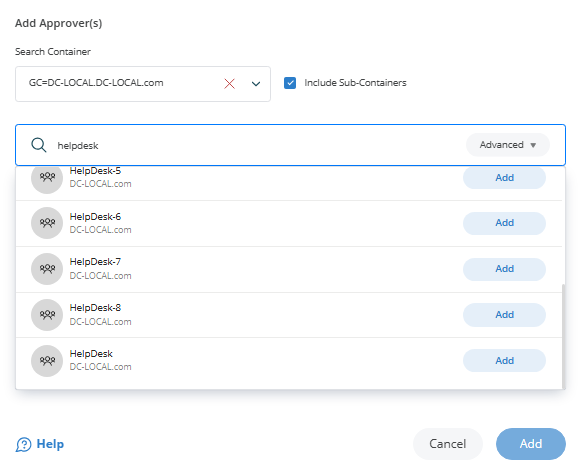Click the HelpDesk-6 name text
This screenshot has width=582, height=472.
(95, 217)
